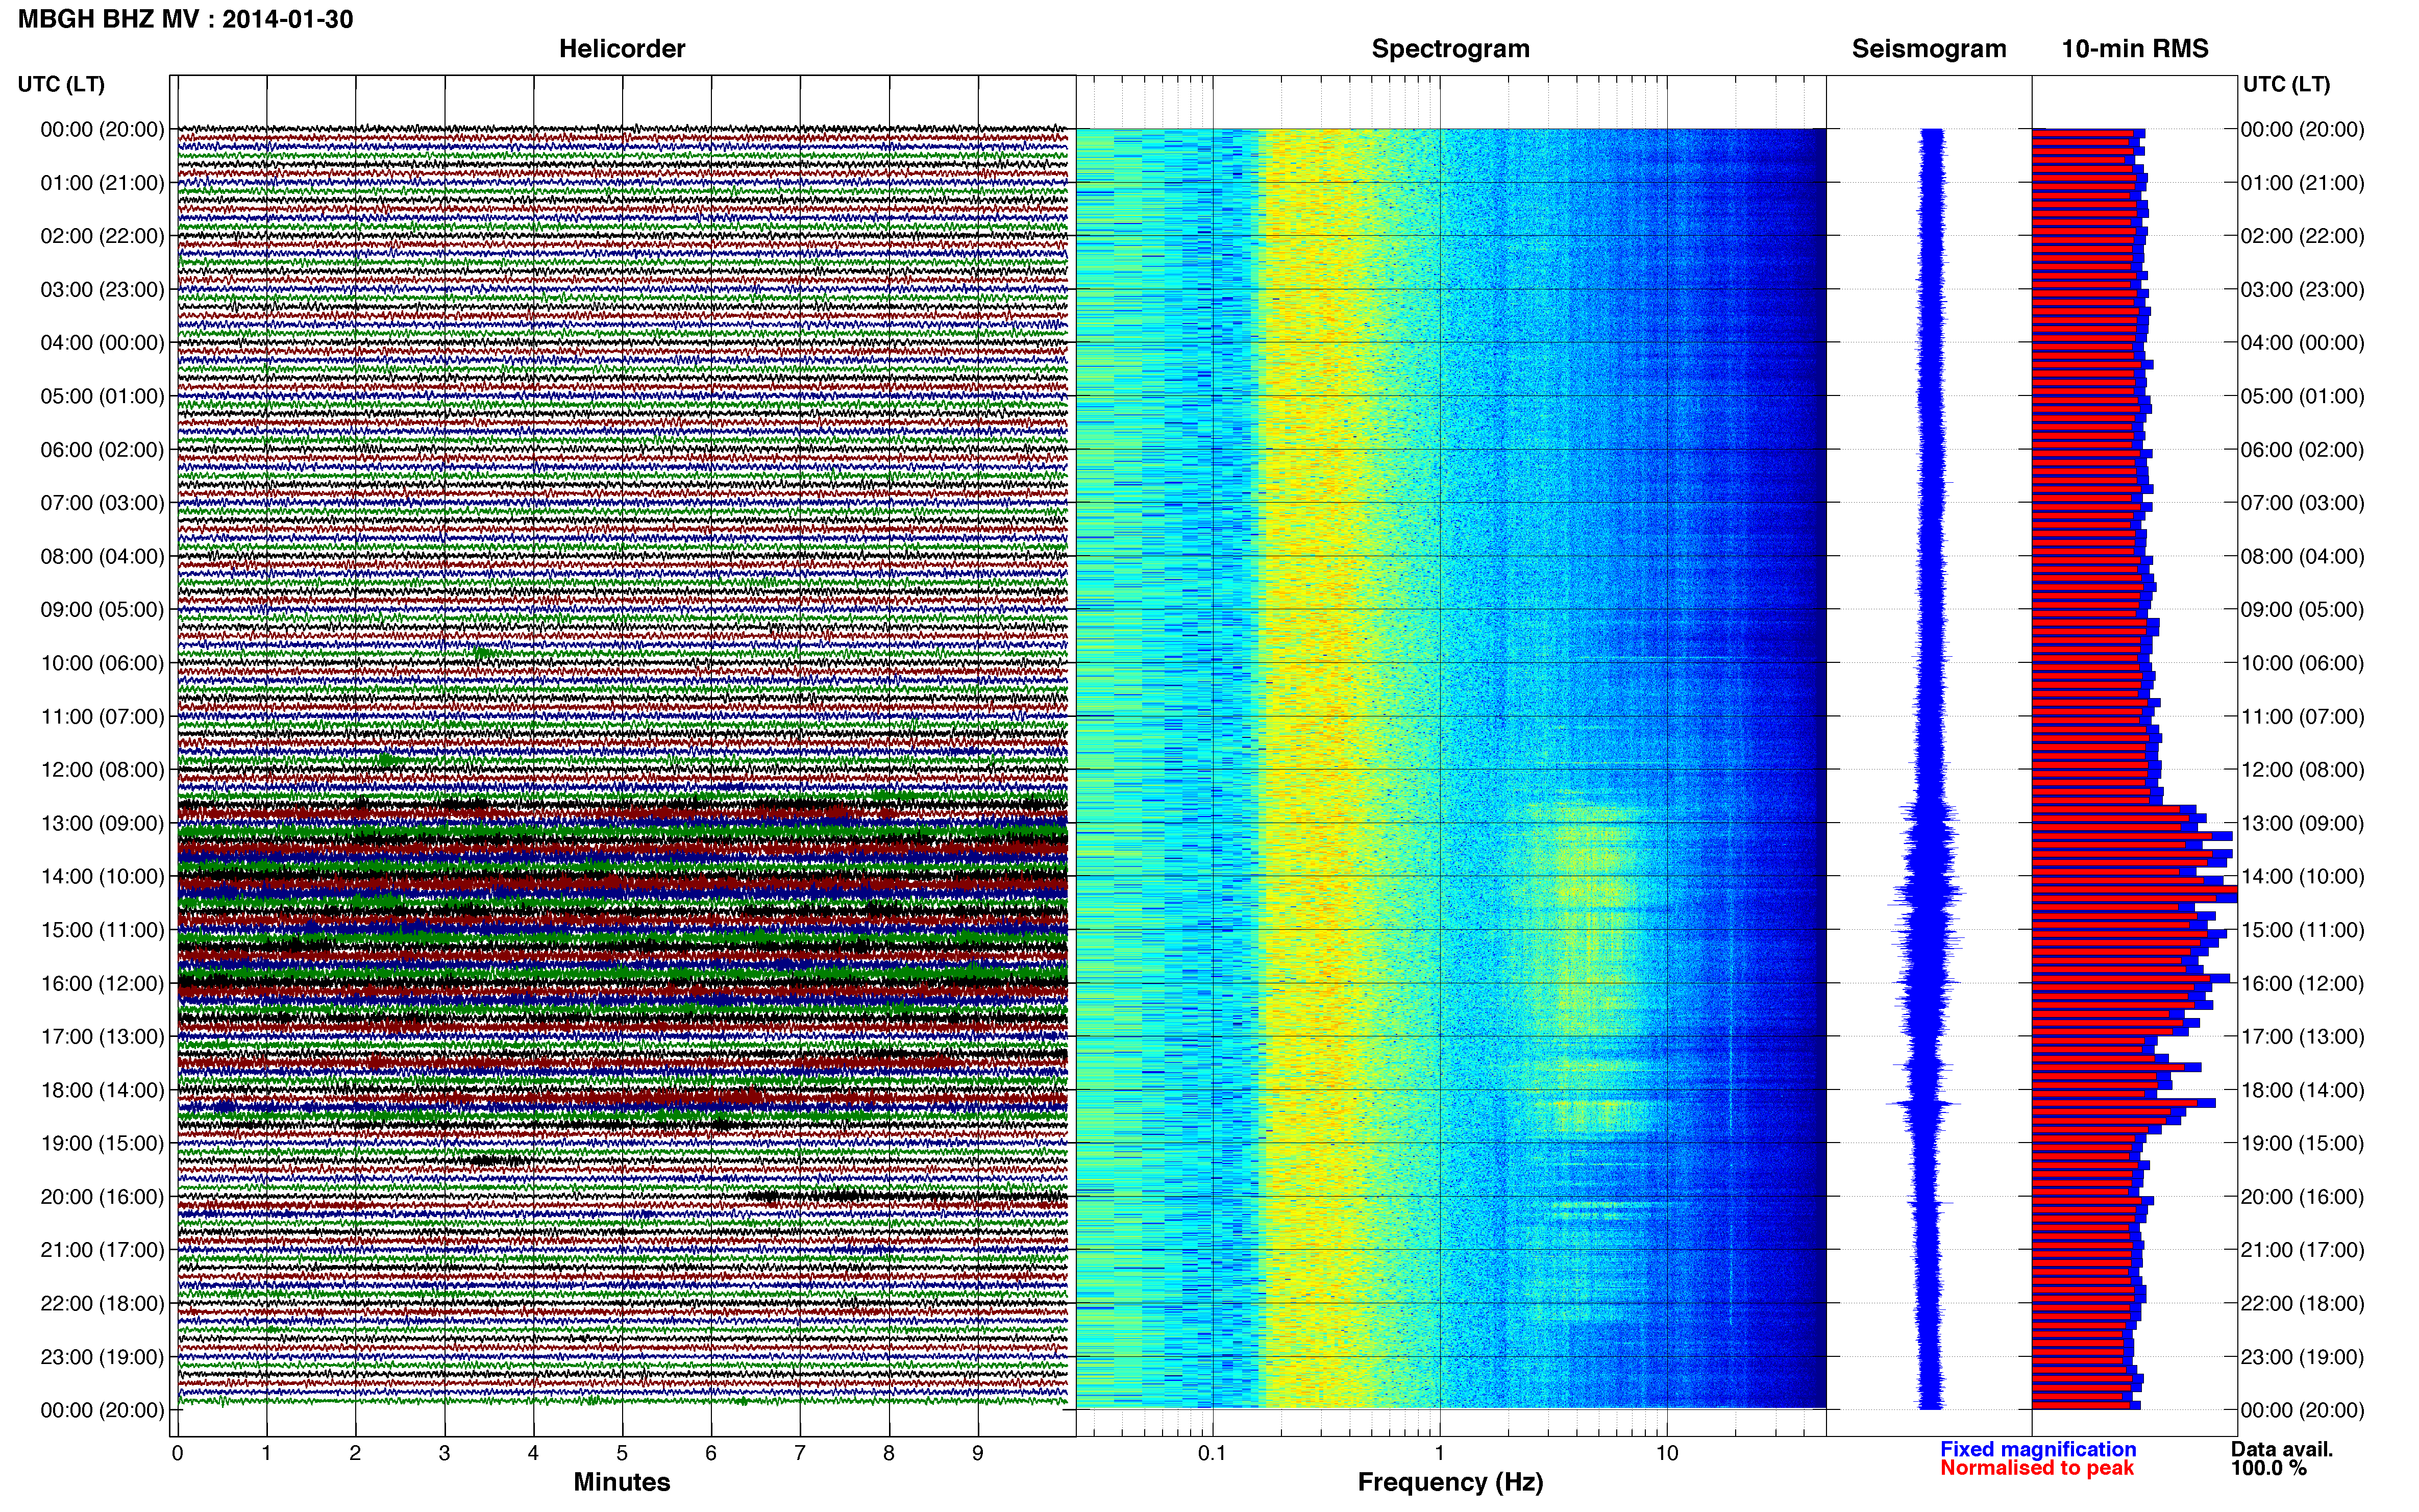
Task: Click the left '01:00 (21:00)' time label
Action: tap(102, 183)
